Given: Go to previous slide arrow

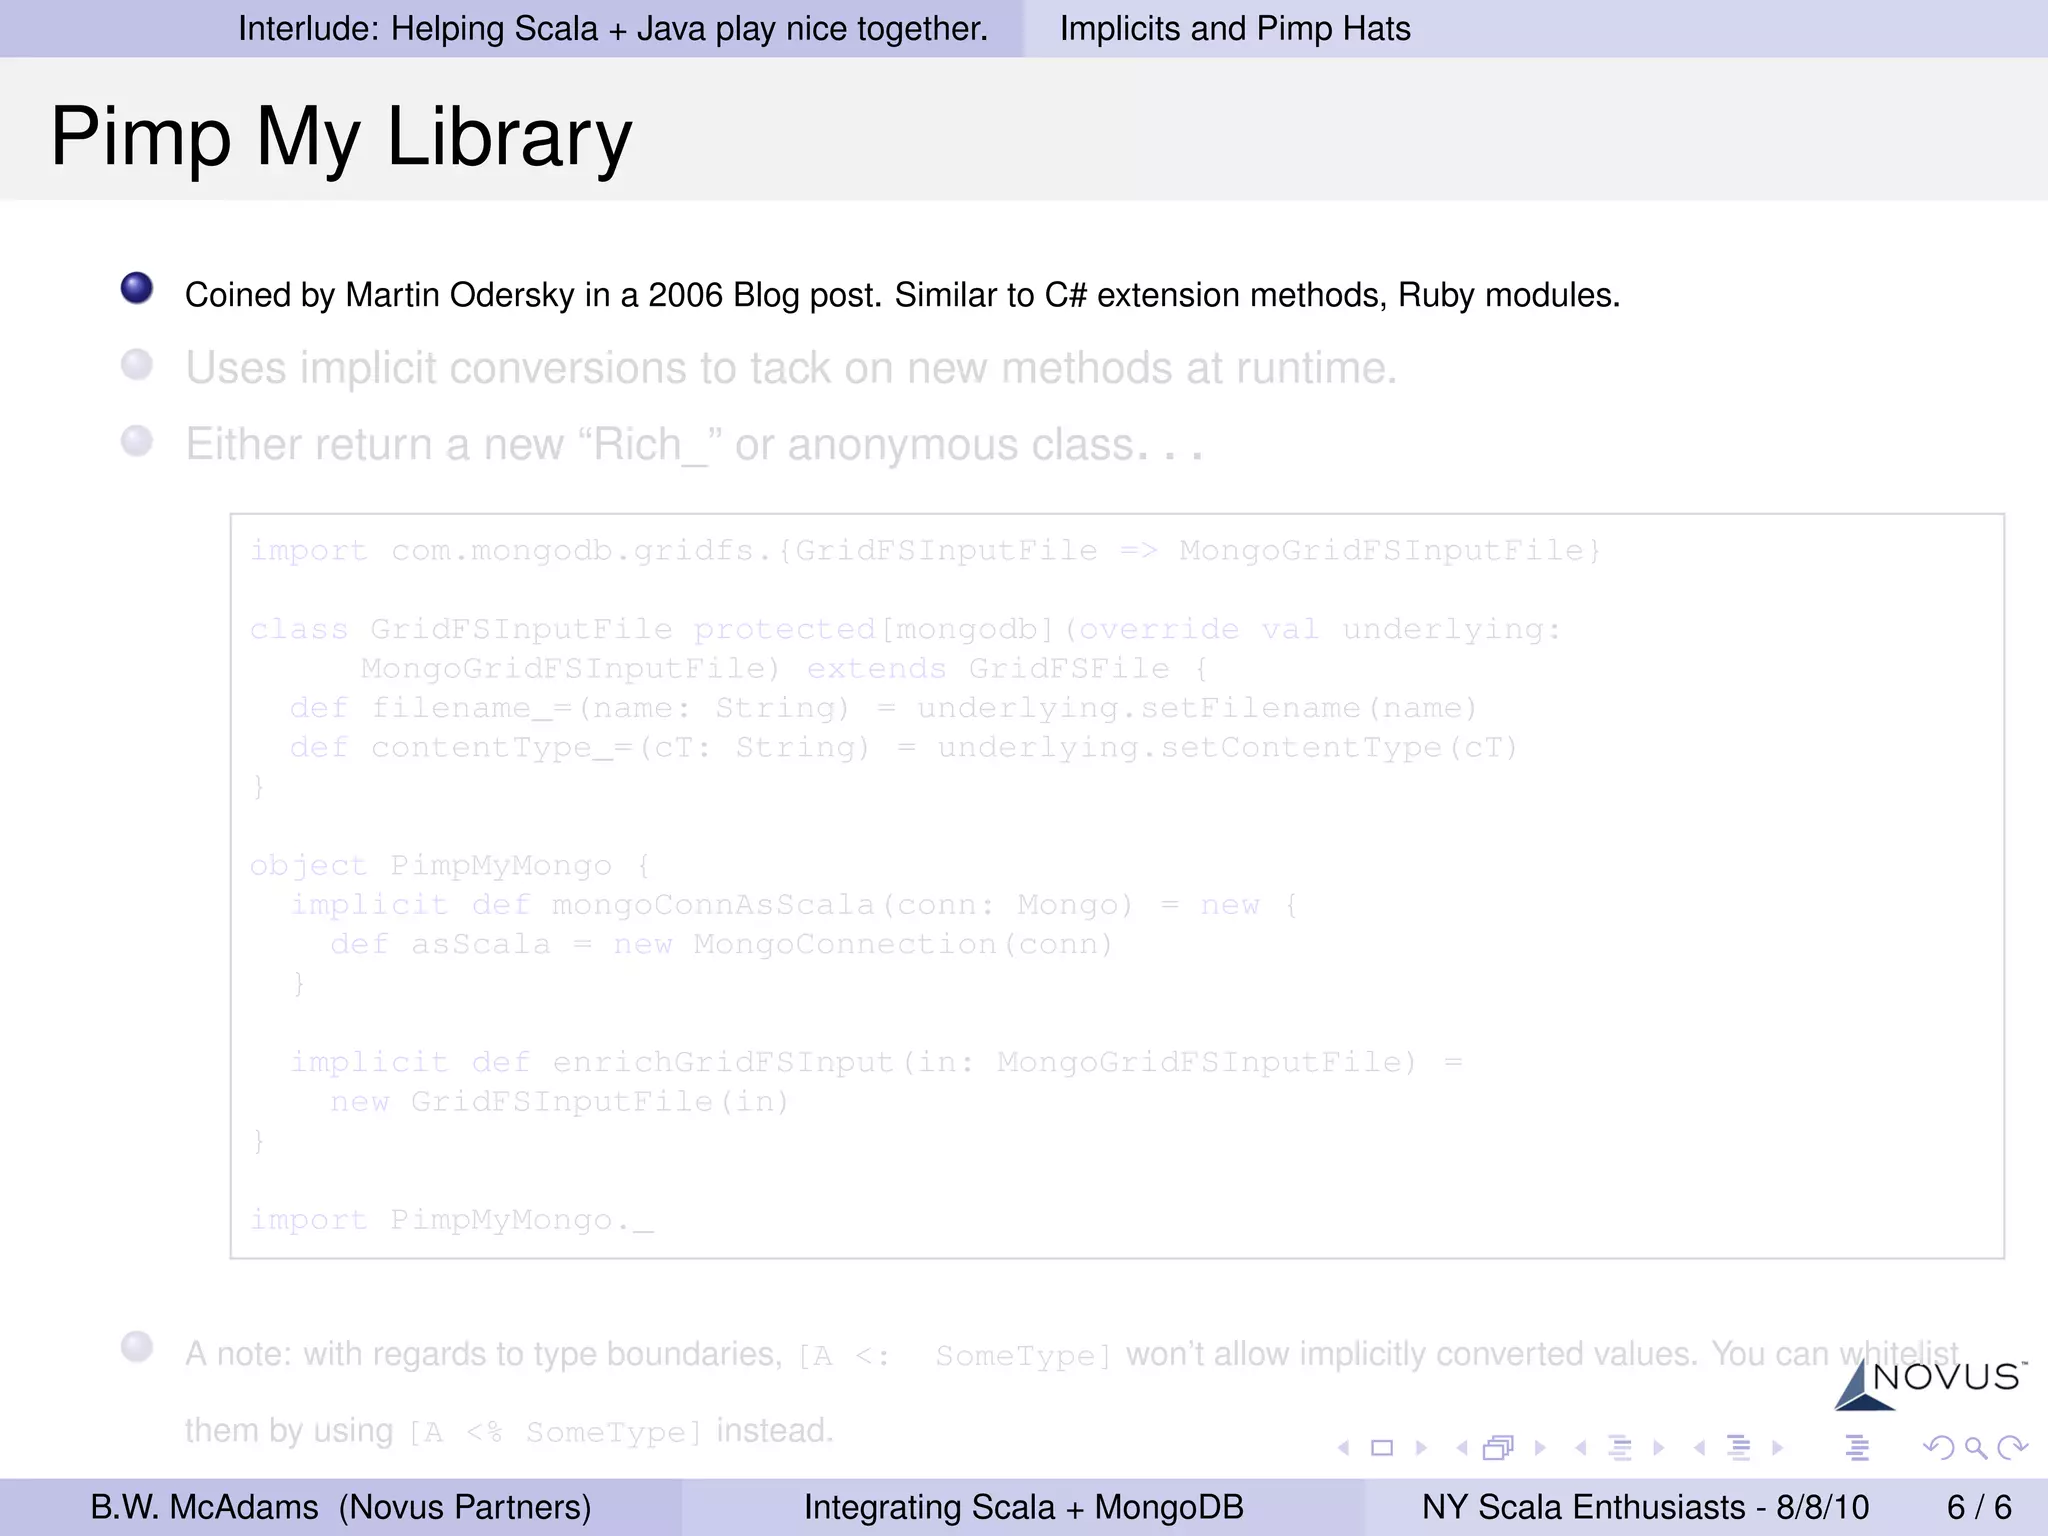Looking at the screenshot, I should coord(1344,1447).
